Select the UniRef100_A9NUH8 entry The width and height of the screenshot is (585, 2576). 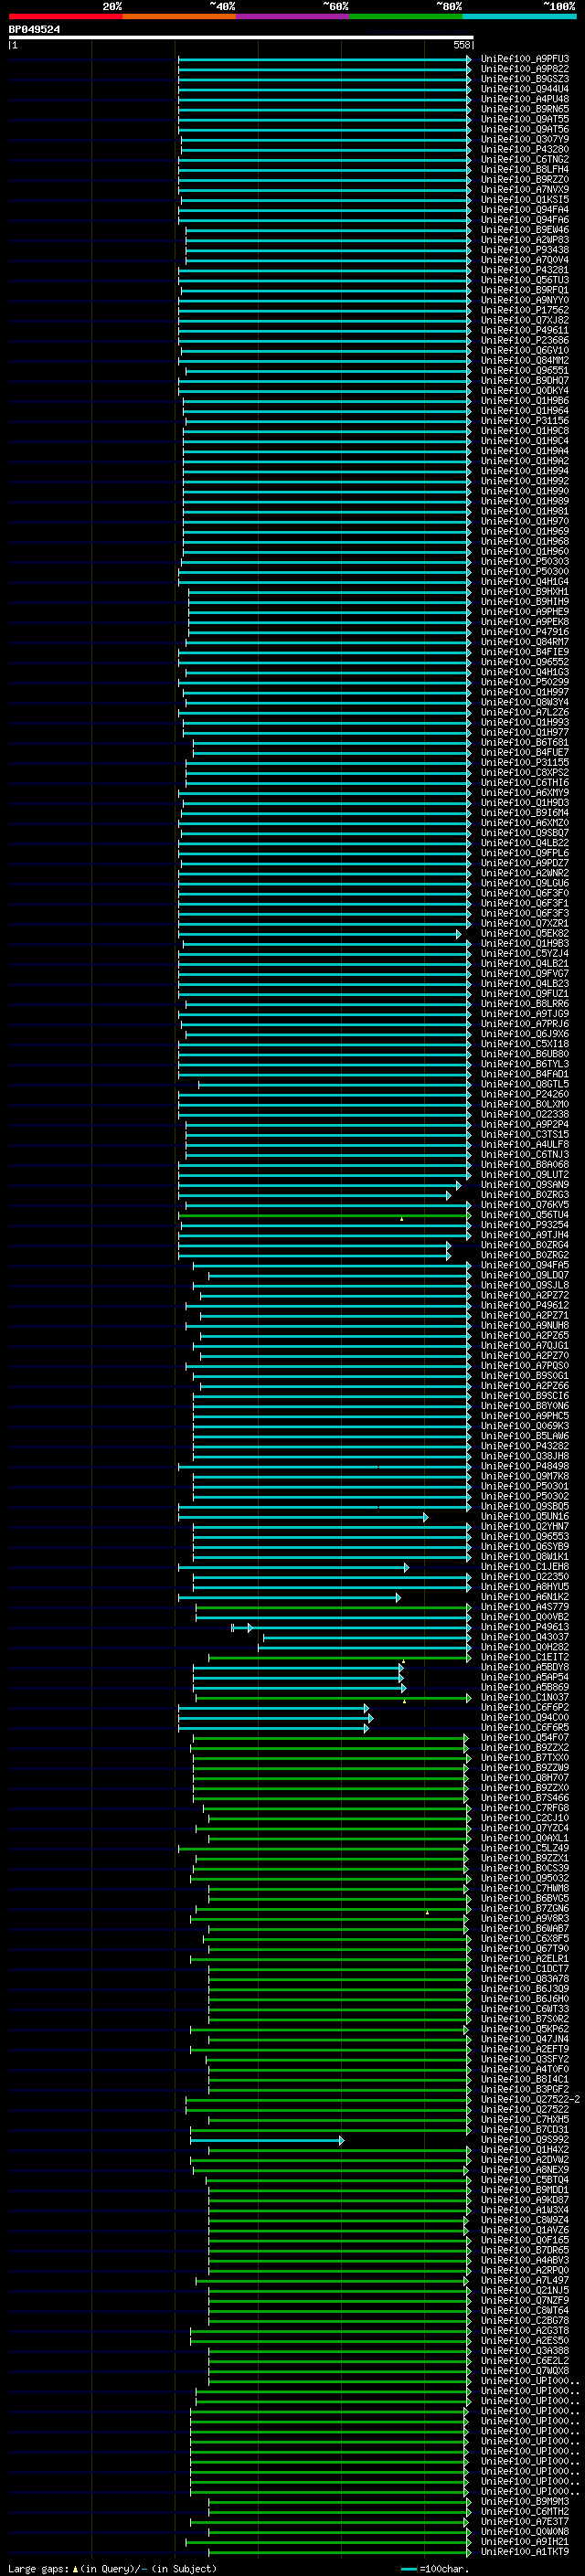point(524,1326)
